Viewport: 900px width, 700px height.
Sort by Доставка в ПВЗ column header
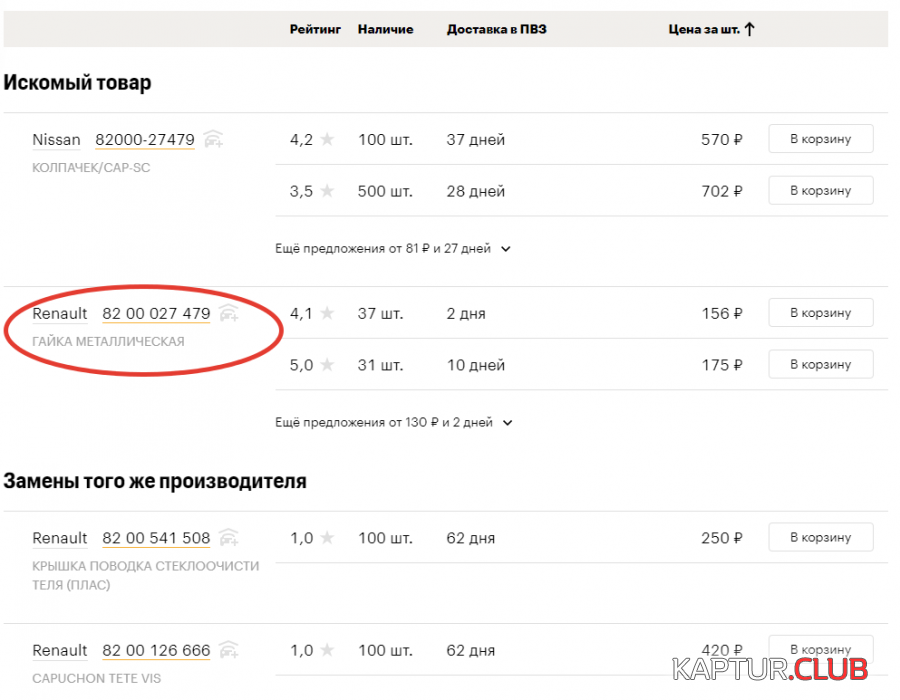click(496, 29)
